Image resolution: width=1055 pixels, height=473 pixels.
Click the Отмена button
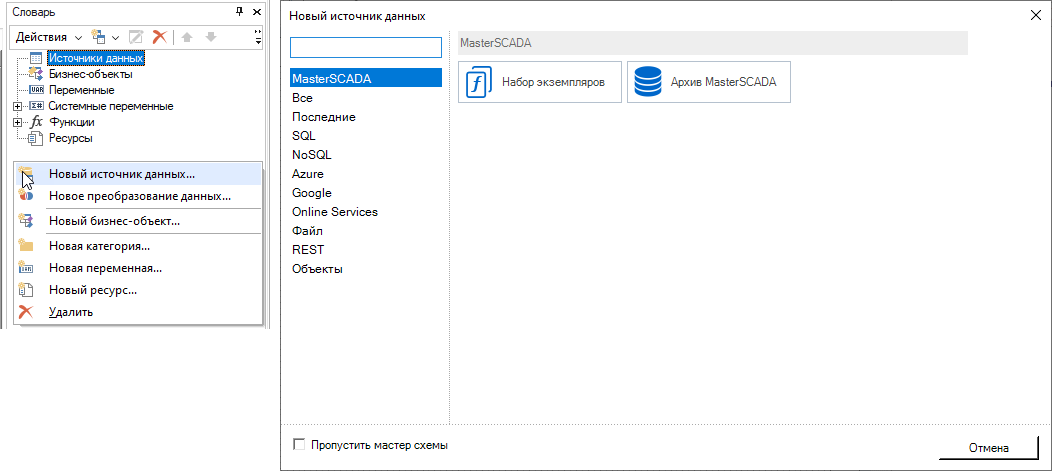click(x=988, y=447)
